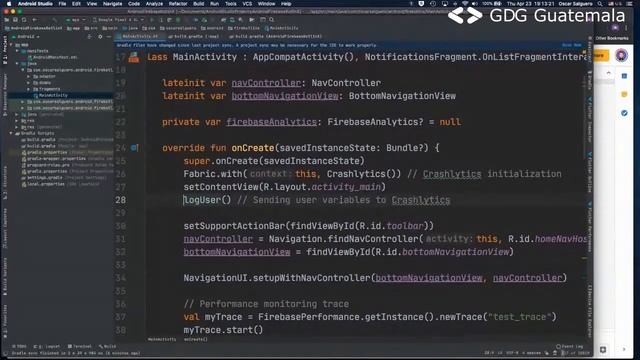Open the Android view selector dropdown
Viewport: 640px width, 360px height.
[x=28, y=37]
